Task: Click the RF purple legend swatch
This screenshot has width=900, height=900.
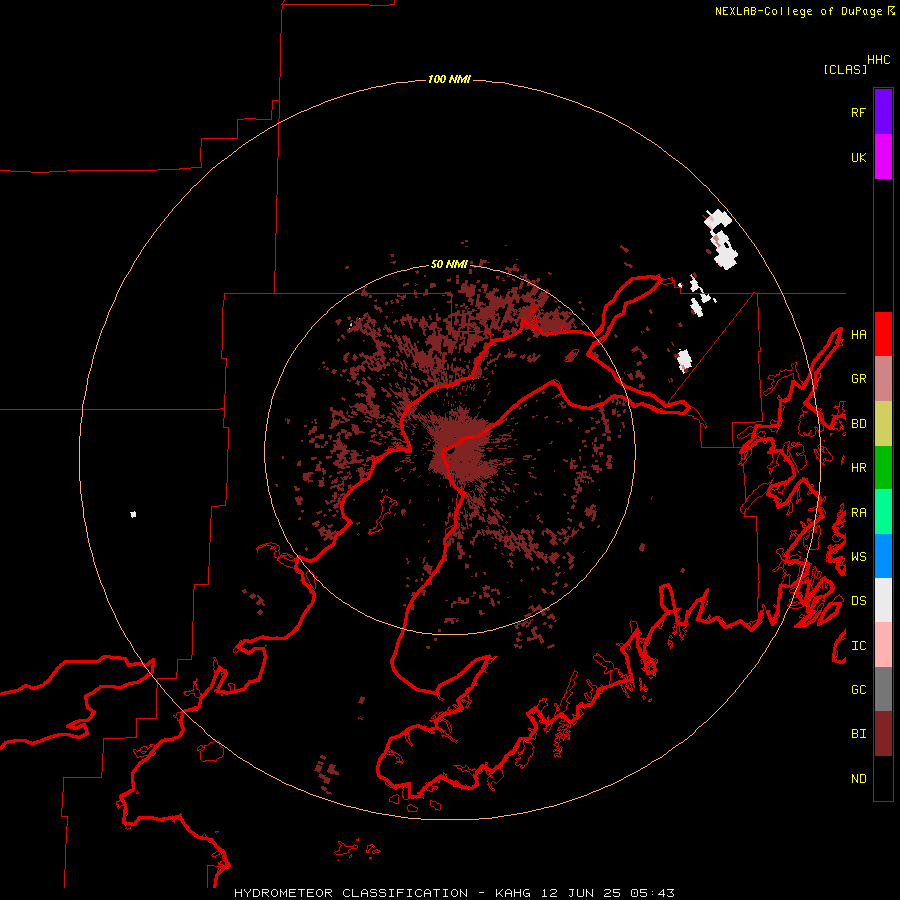Action: (x=883, y=112)
